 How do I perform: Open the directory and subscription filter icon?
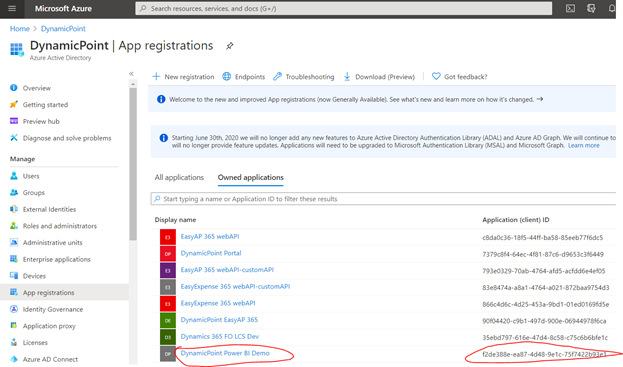[591, 8]
